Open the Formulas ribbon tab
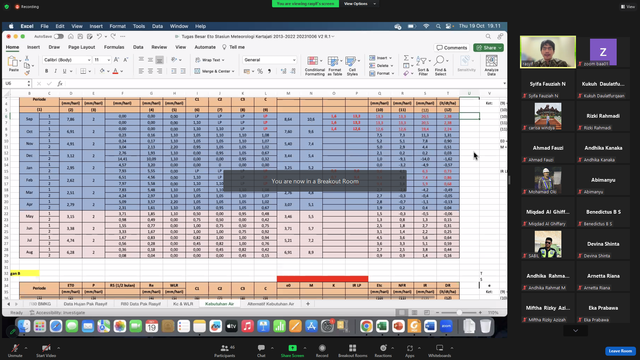The width and height of the screenshot is (640, 360). pyautogui.click(x=114, y=47)
